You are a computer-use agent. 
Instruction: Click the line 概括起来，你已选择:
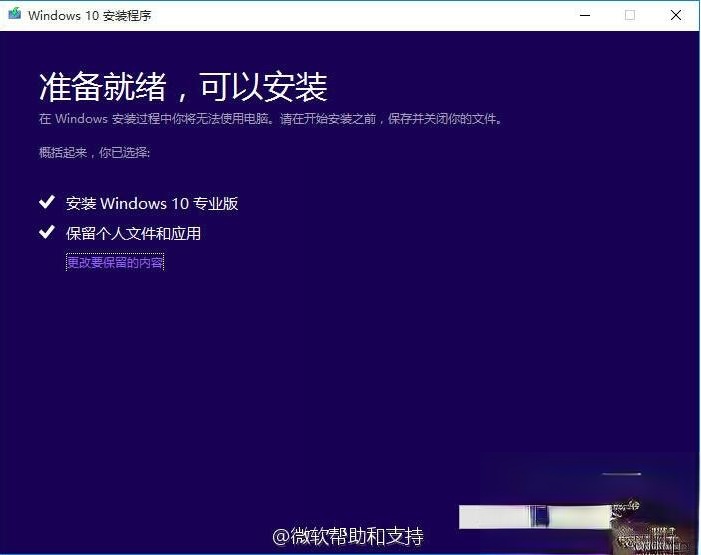click(94, 153)
